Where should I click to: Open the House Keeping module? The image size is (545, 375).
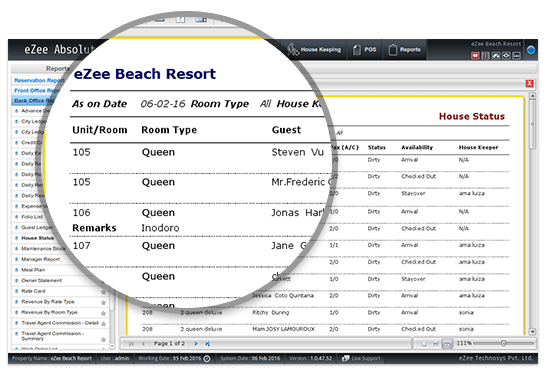[314, 50]
